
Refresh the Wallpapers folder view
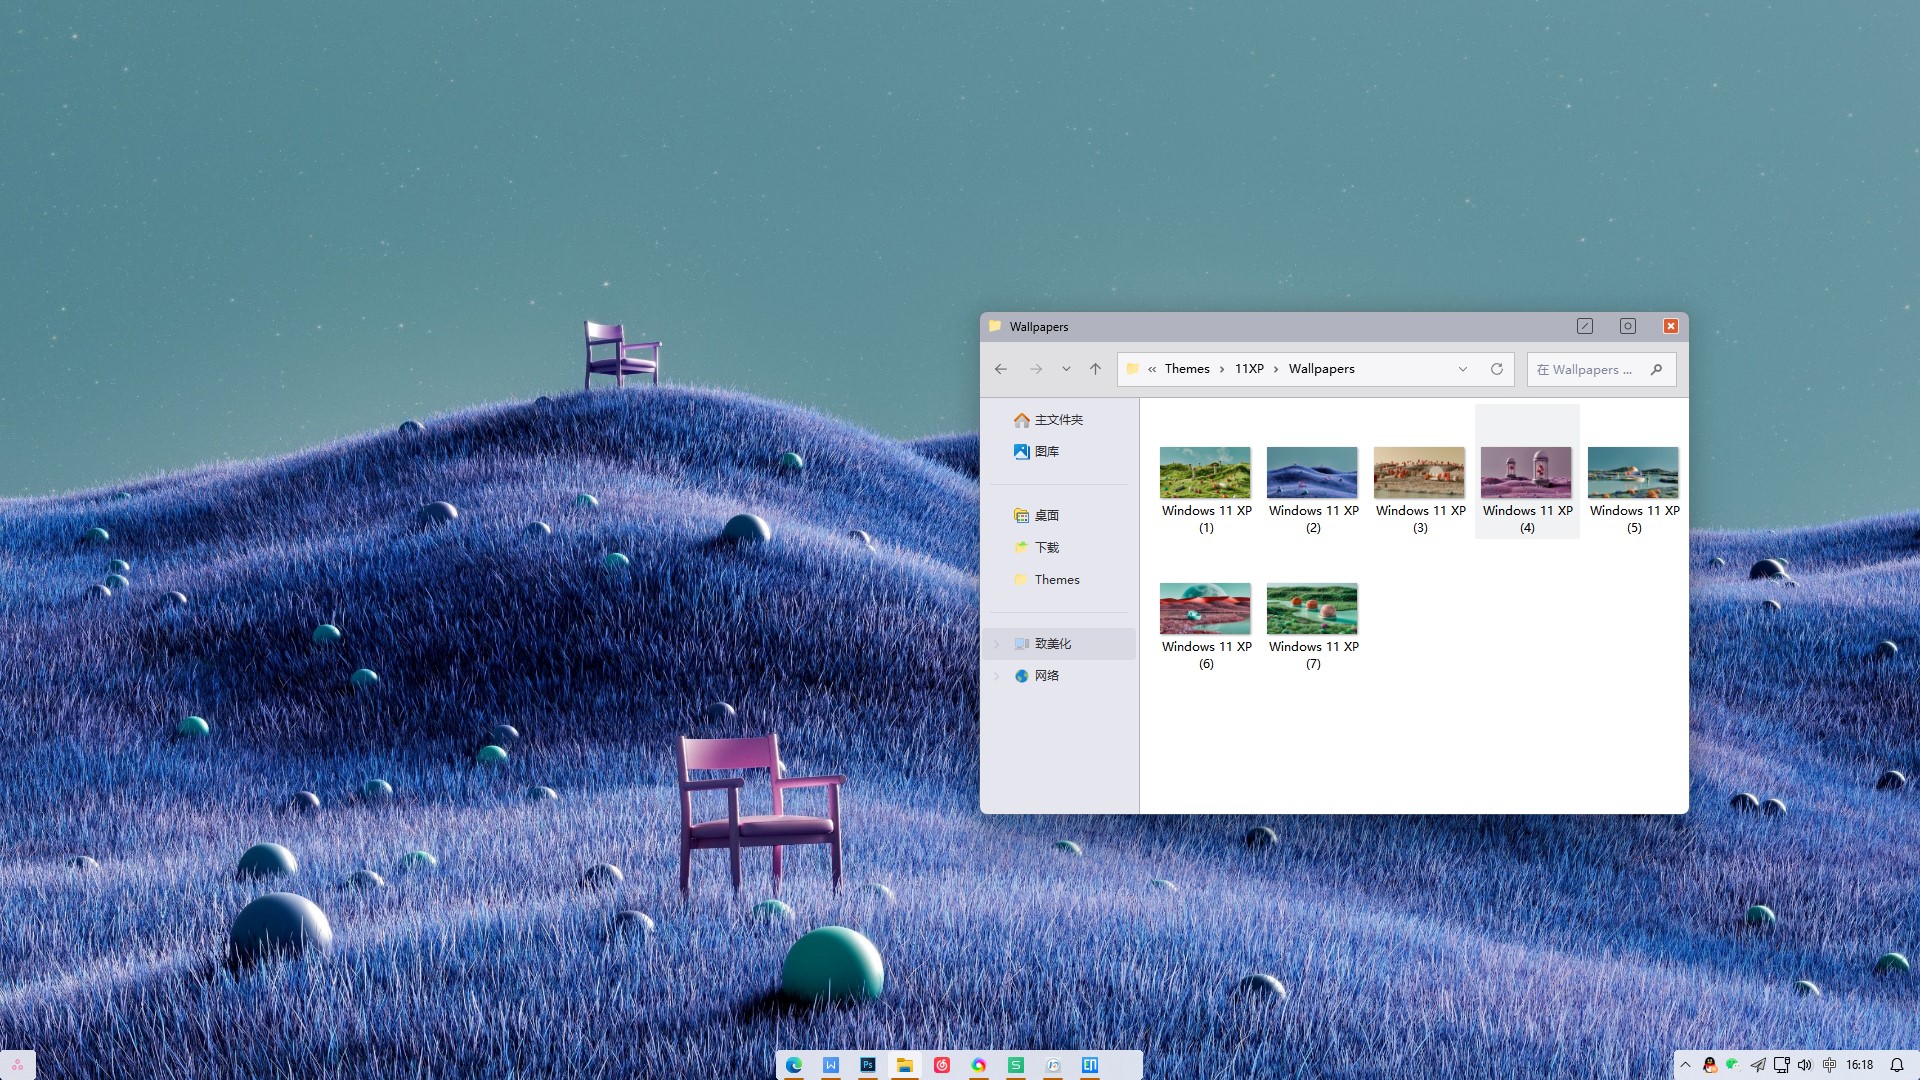click(x=1497, y=369)
